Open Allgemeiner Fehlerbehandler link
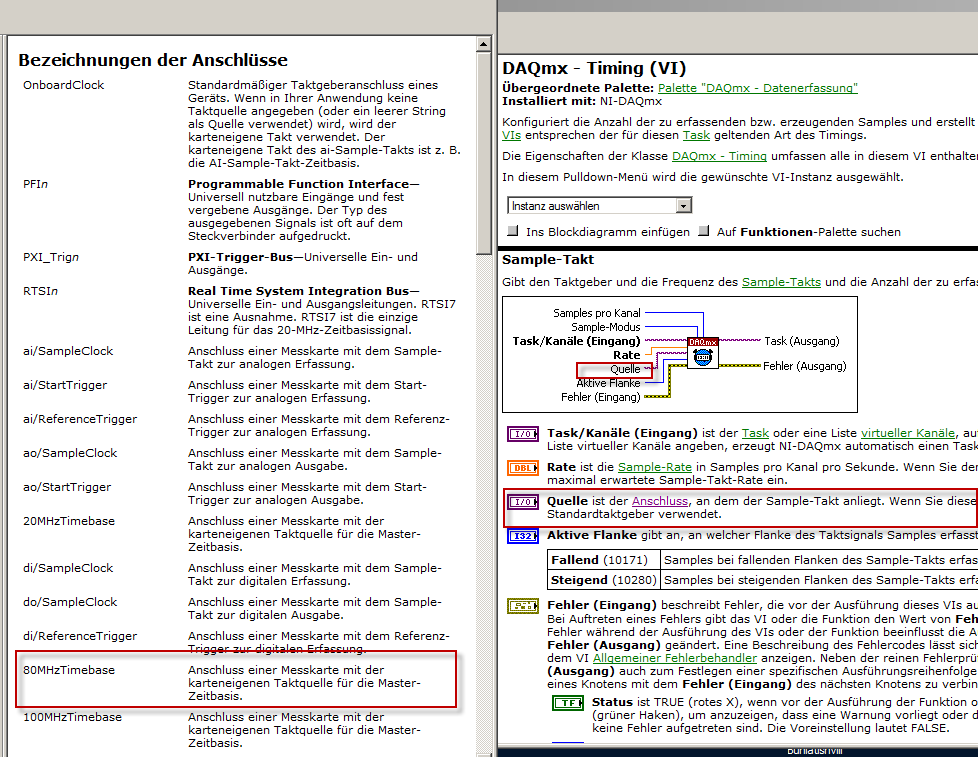Viewport: 978px width, 757px height. [x=674, y=658]
